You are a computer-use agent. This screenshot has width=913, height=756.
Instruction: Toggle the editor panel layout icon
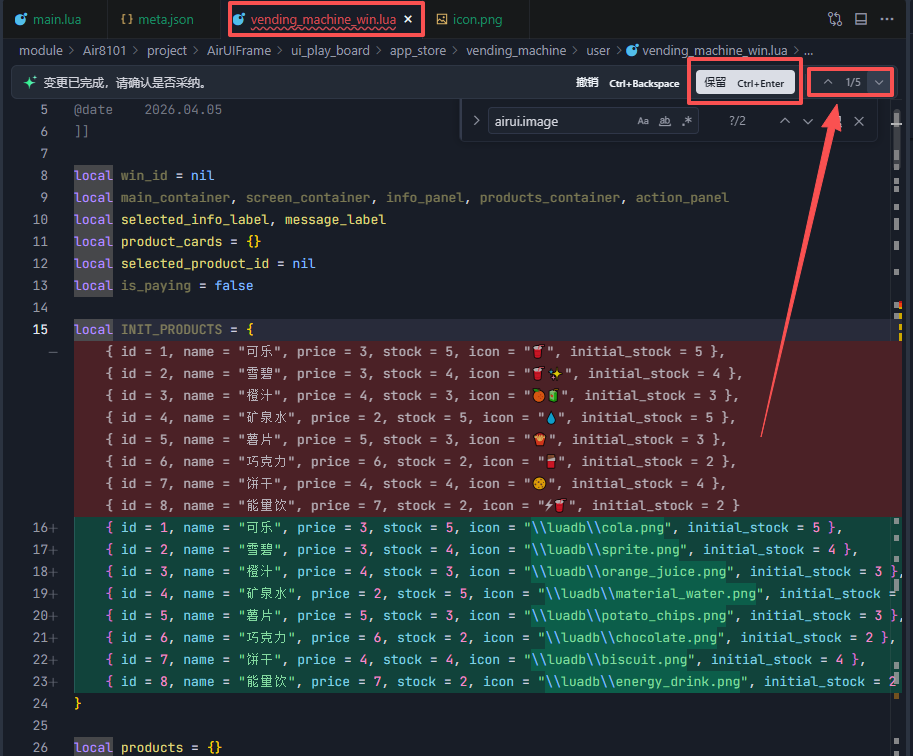pos(861,19)
